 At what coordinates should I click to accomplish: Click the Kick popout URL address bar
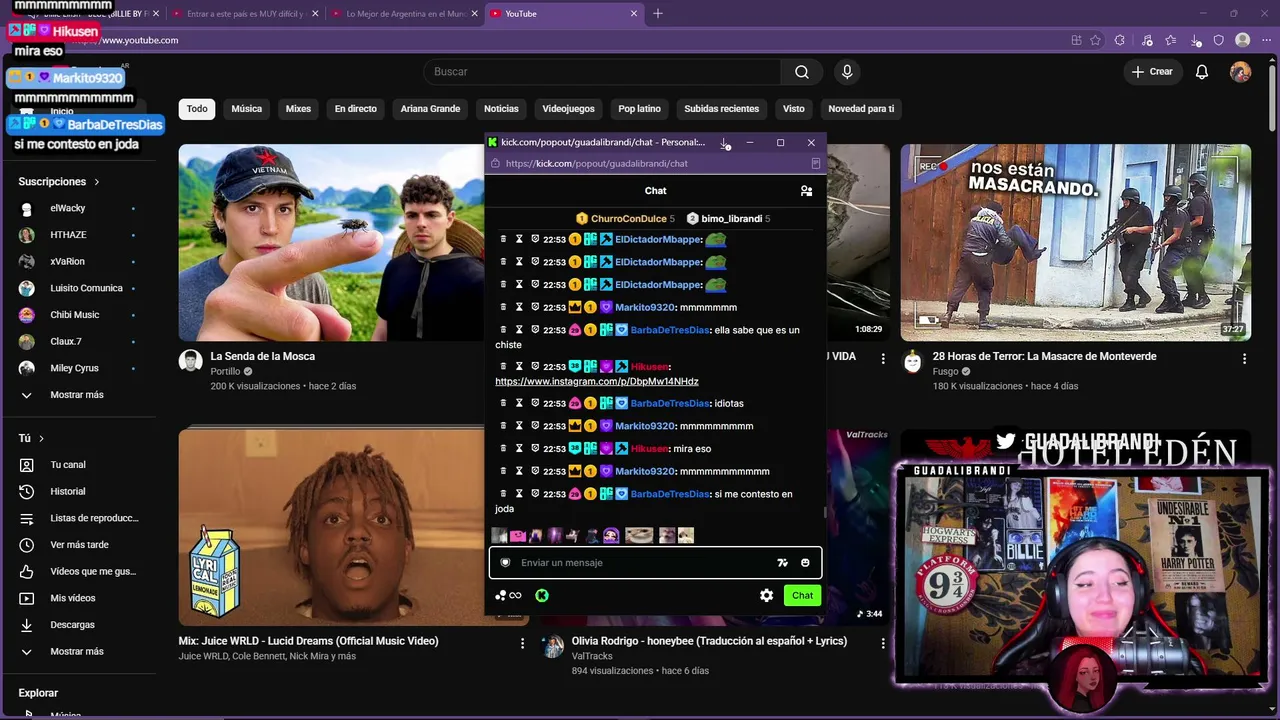(x=655, y=163)
